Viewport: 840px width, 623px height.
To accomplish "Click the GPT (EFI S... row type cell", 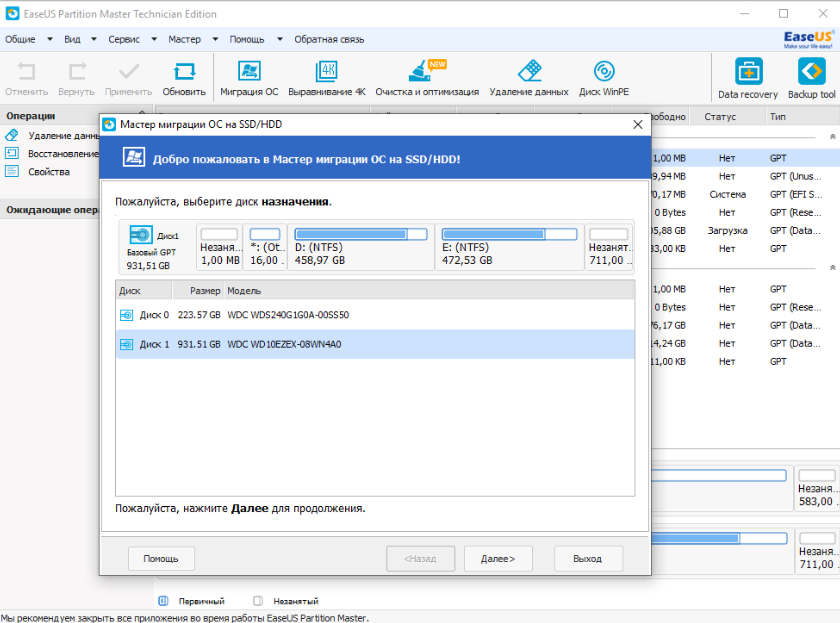I will (x=796, y=194).
